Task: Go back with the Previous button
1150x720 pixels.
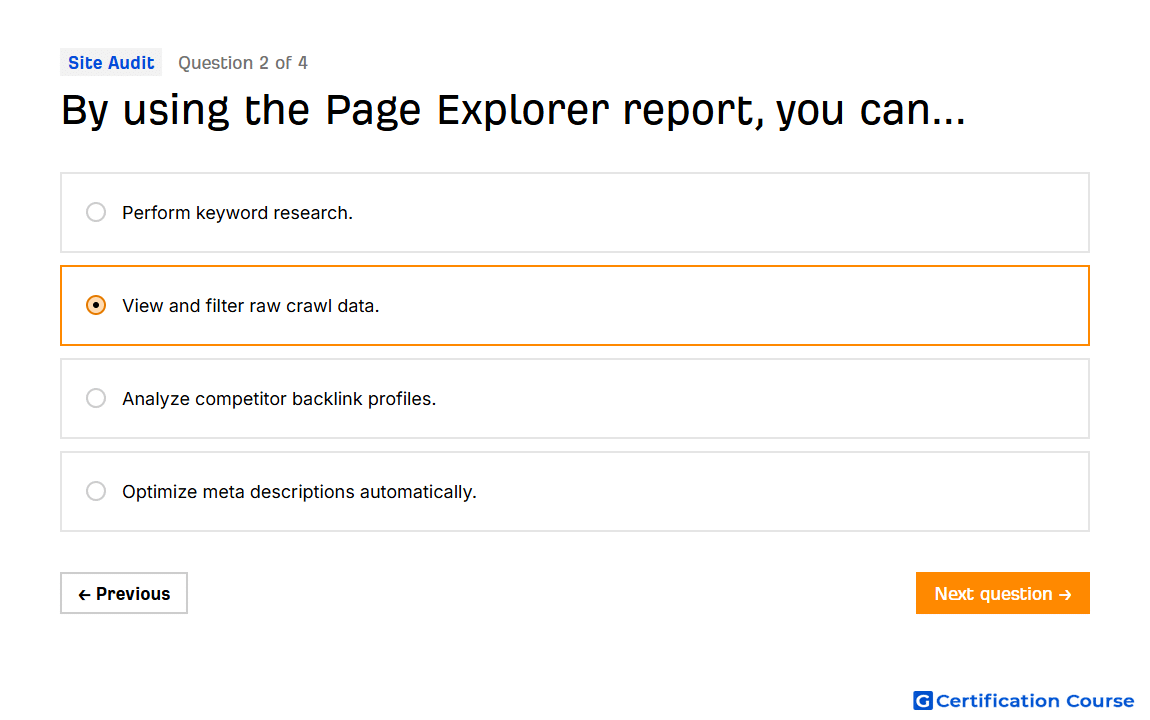Action: coord(124,593)
